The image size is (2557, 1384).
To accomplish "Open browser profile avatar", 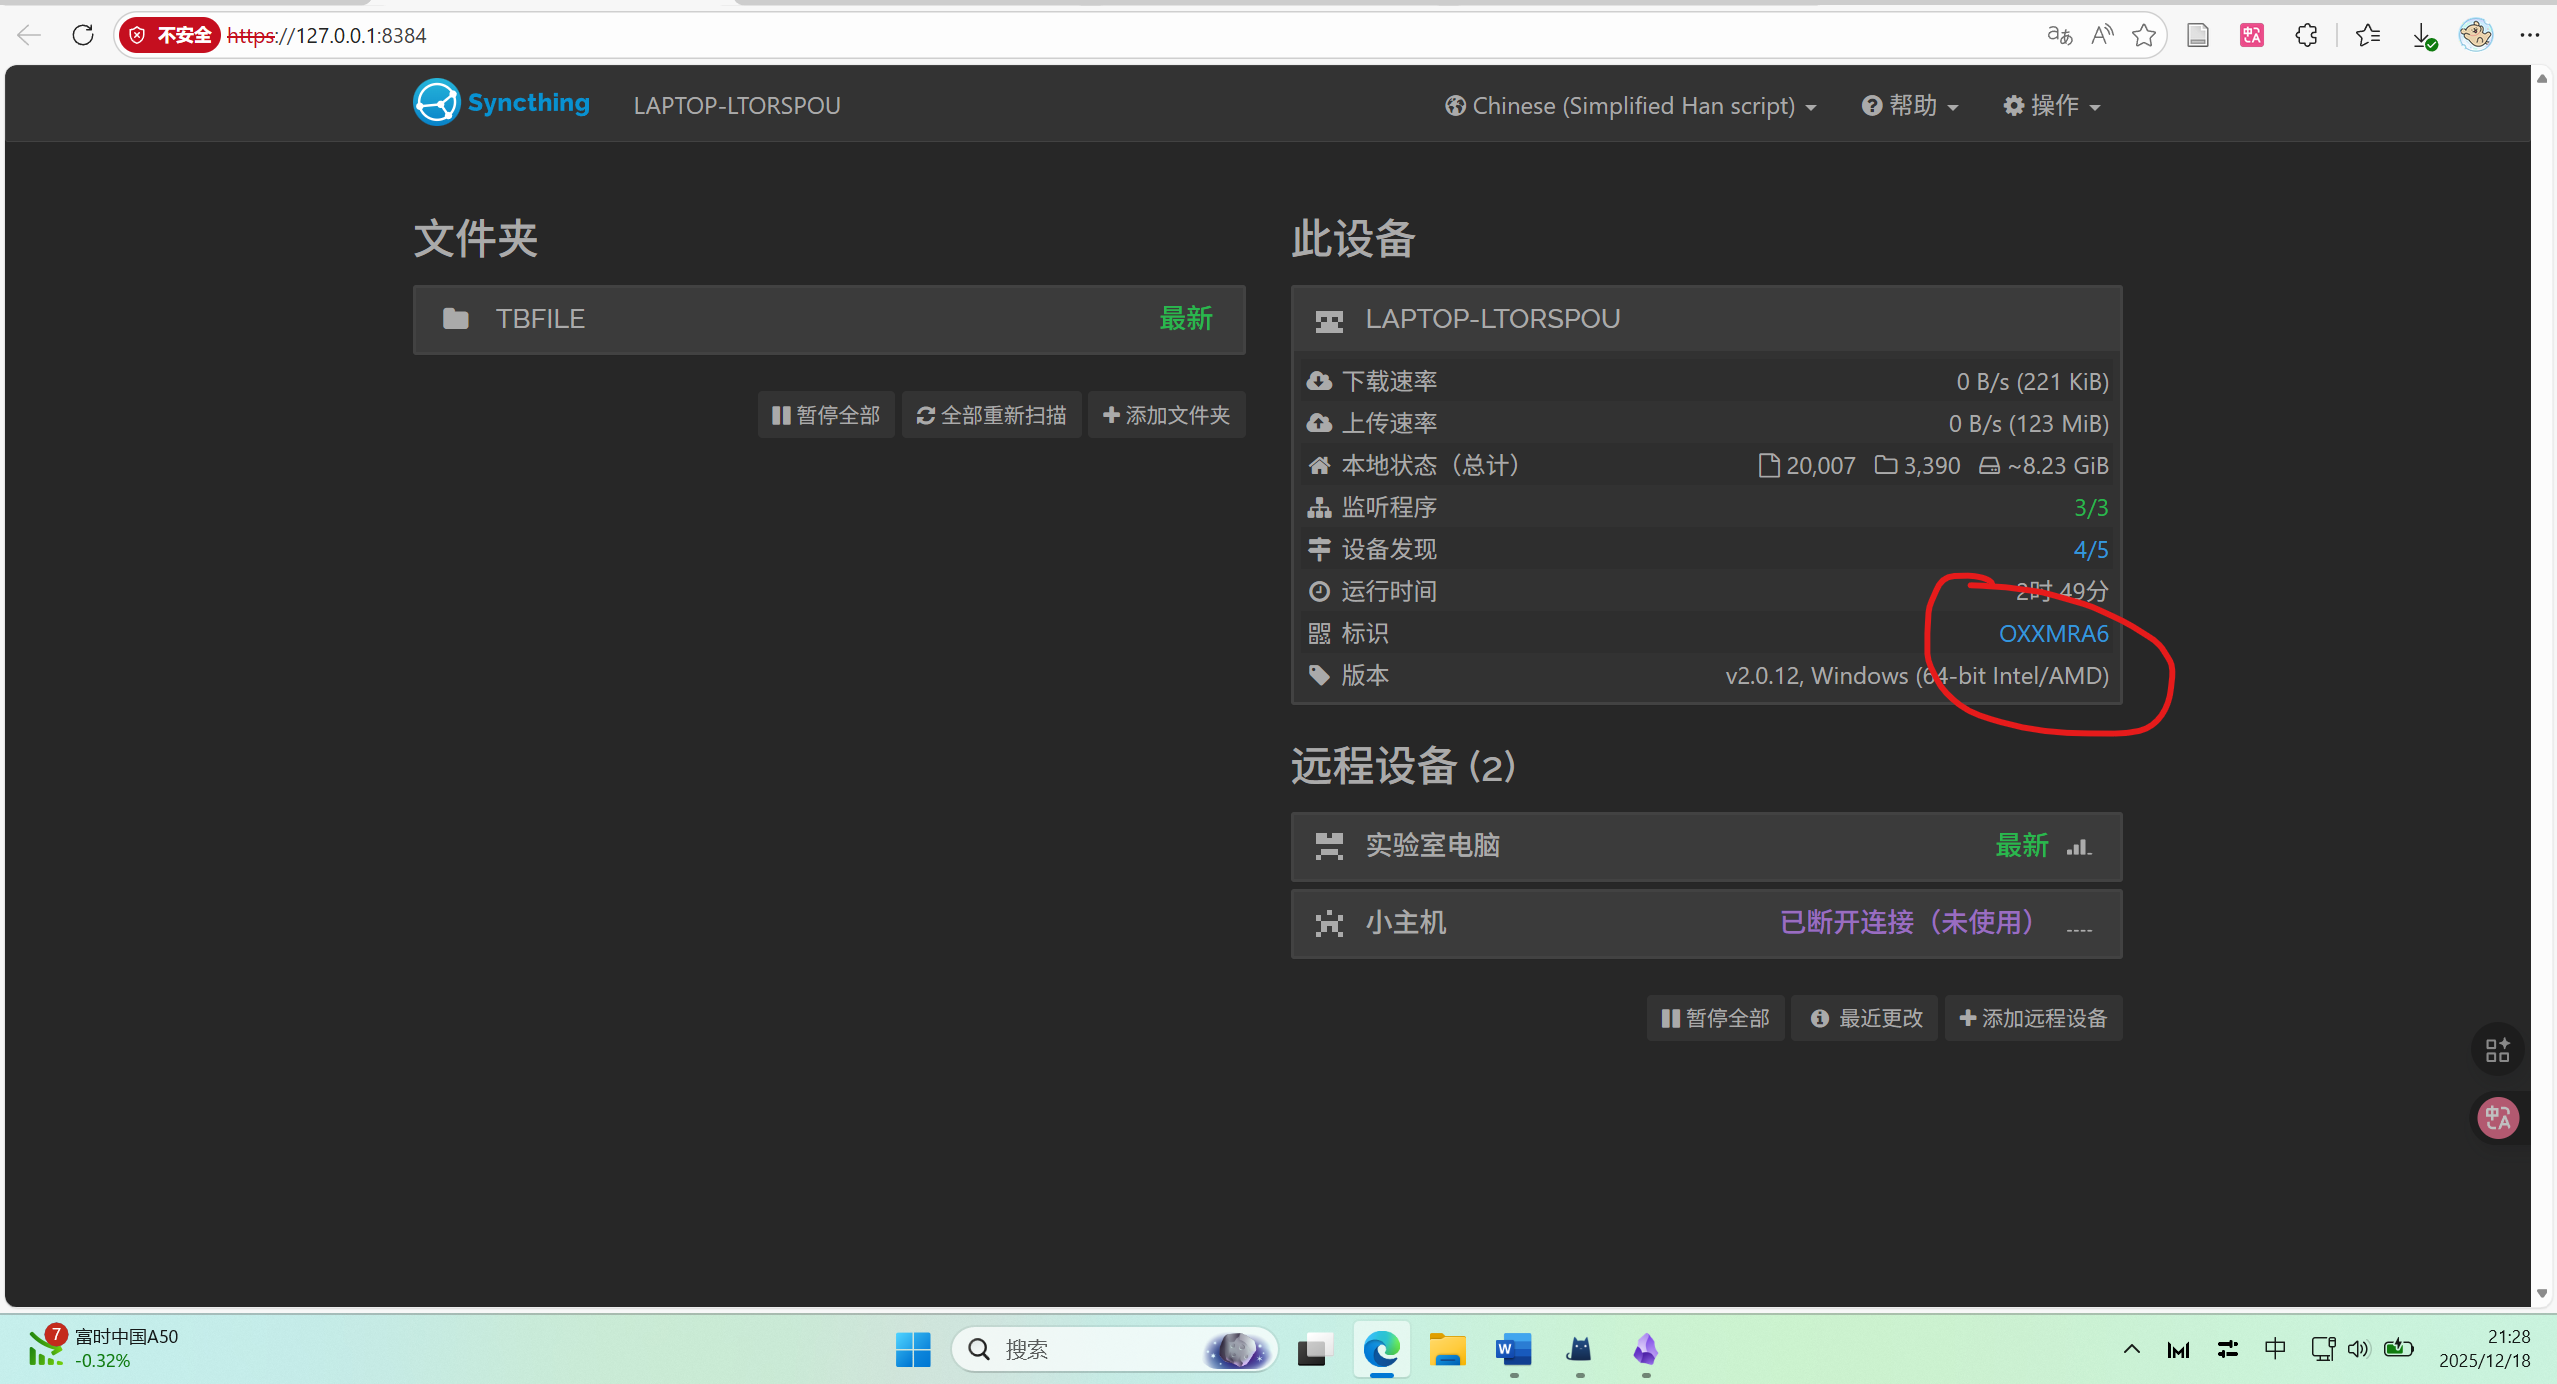I will pyautogui.click(x=2476, y=35).
